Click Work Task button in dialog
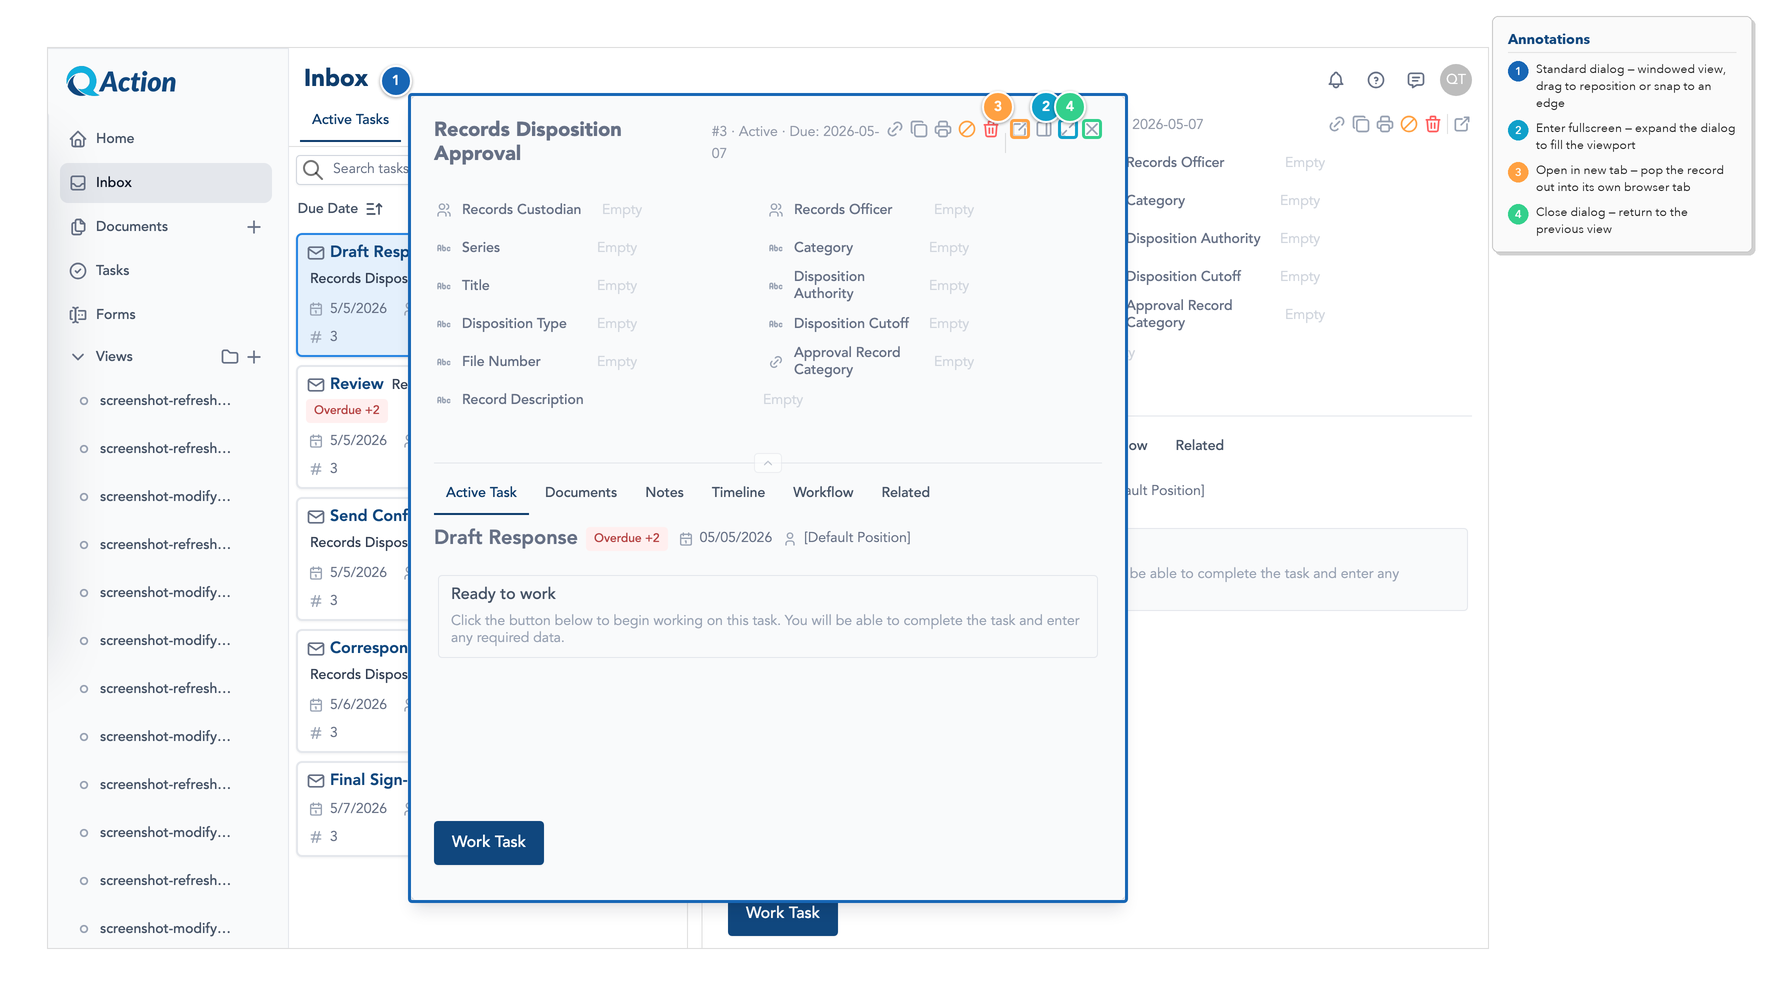Viewport: 1768px width, 996px height. tap(489, 842)
